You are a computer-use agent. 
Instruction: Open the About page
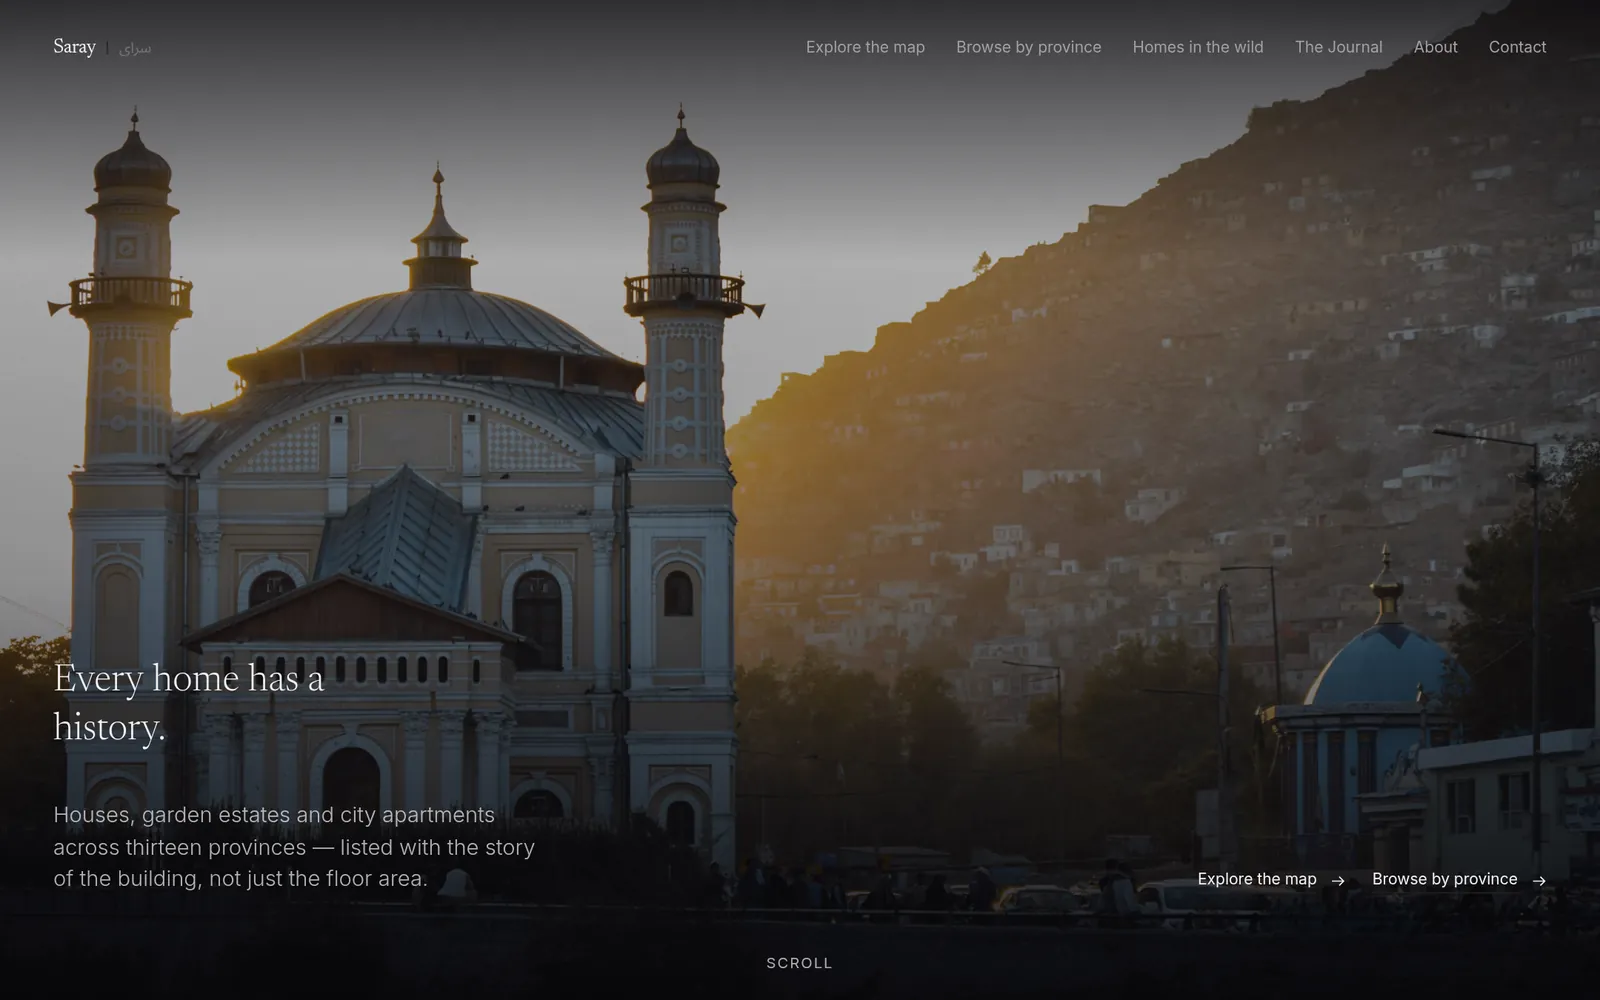(x=1435, y=47)
